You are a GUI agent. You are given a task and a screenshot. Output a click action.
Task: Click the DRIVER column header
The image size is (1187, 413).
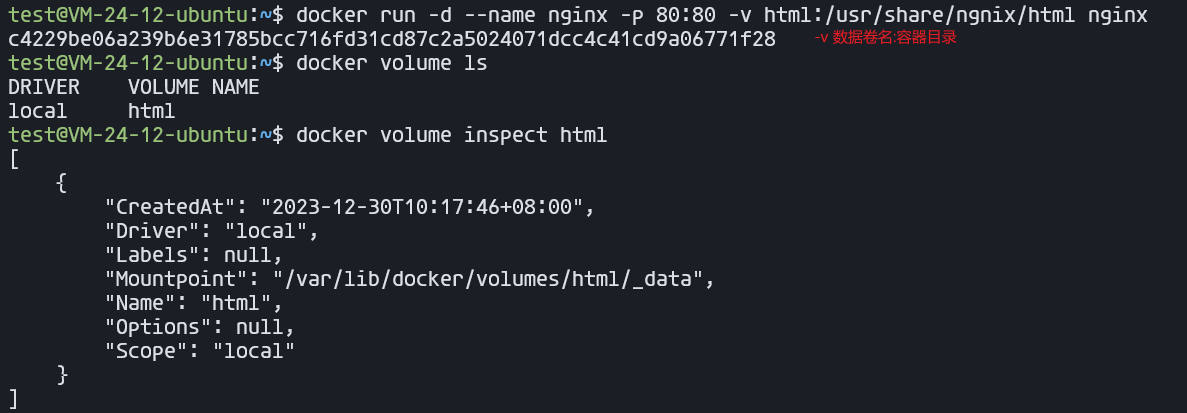44,87
